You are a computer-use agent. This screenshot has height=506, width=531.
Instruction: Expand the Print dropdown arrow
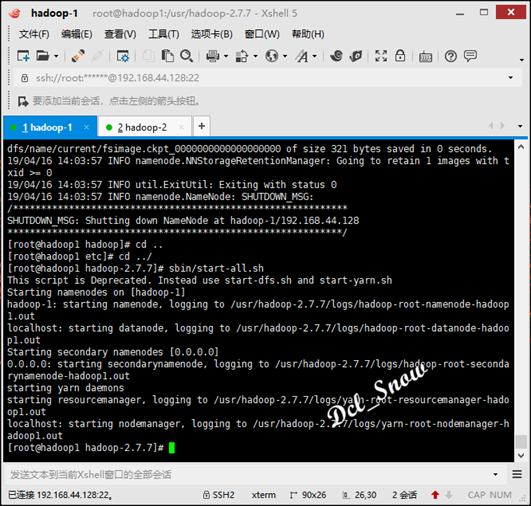tap(226, 56)
